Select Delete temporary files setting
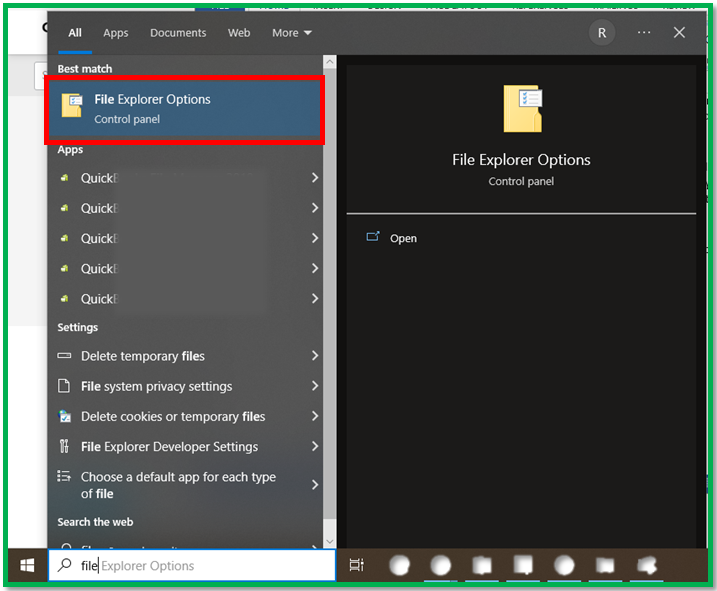Screen dimensions: 717x591 [x=185, y=356]
